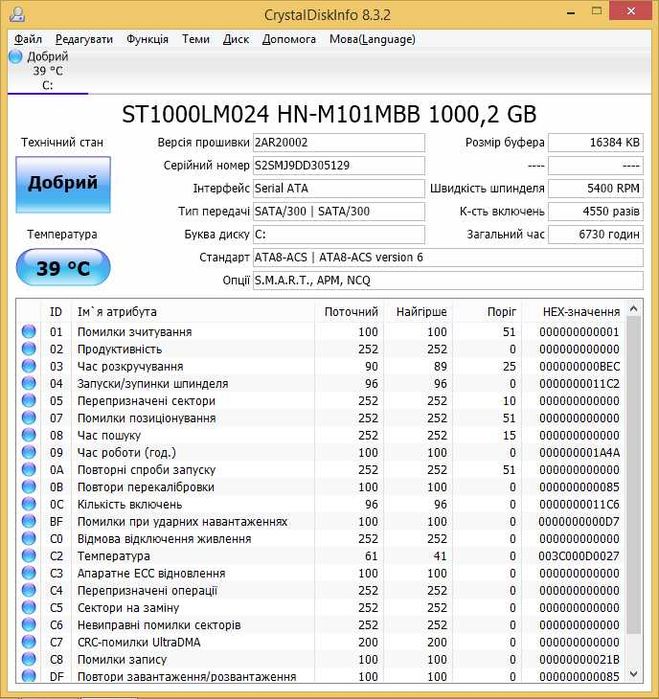Click status orb for Сектори на заміну
The width and height of the screenshot is (659, 699).
(x=29, y=607)
